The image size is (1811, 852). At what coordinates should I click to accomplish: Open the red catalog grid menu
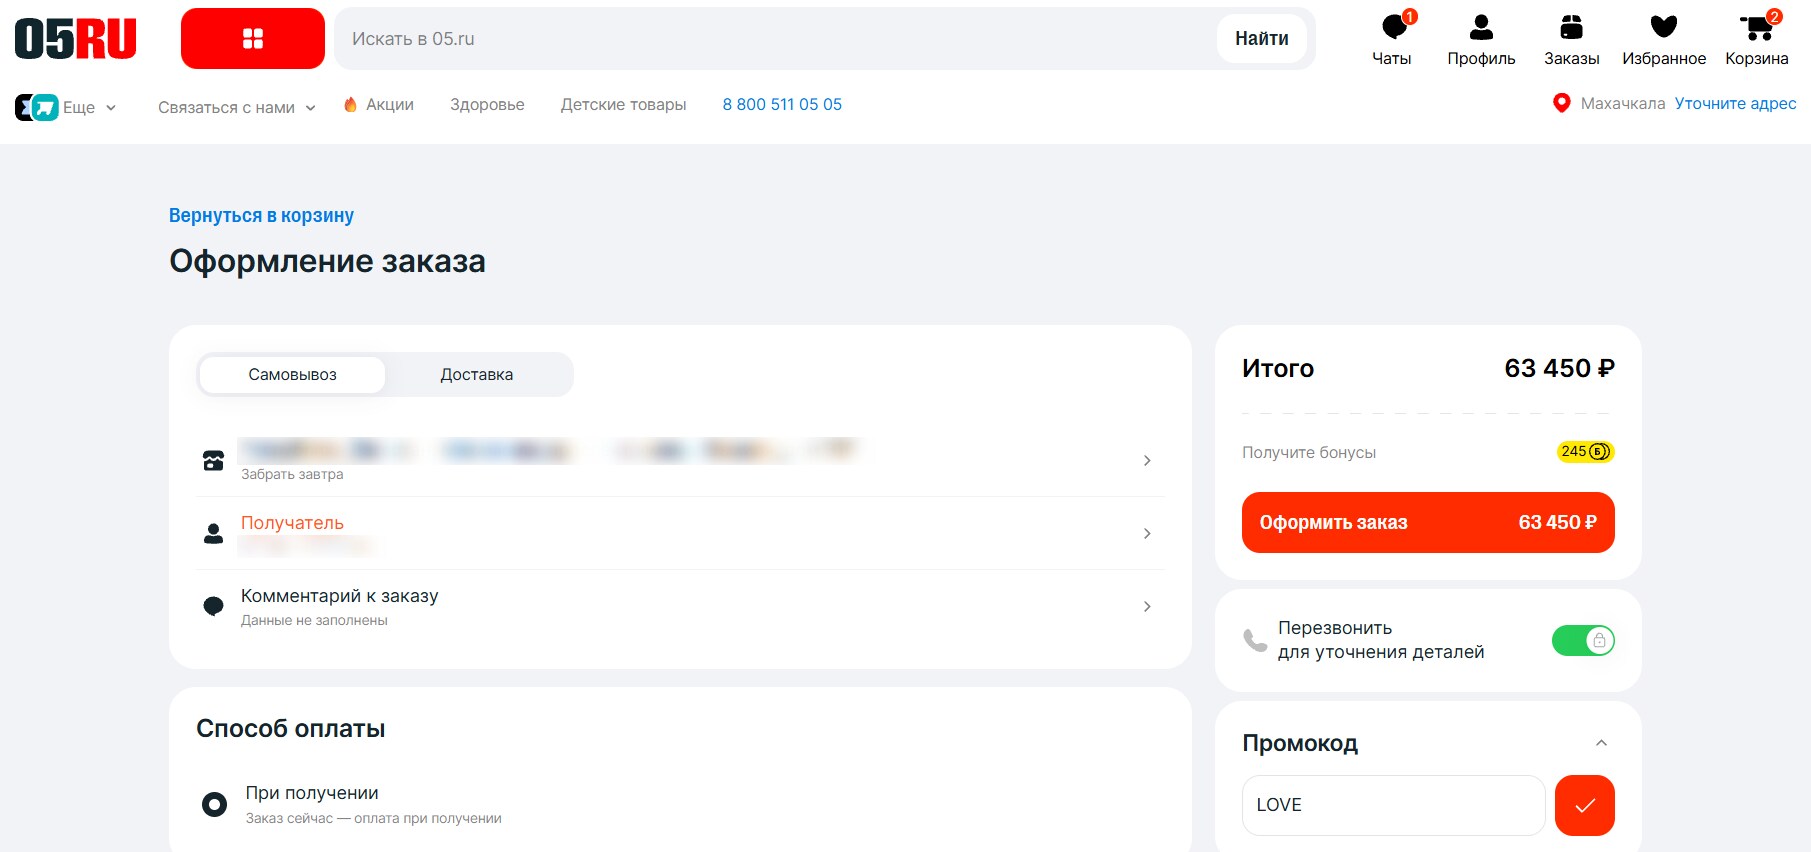point(253,39)
